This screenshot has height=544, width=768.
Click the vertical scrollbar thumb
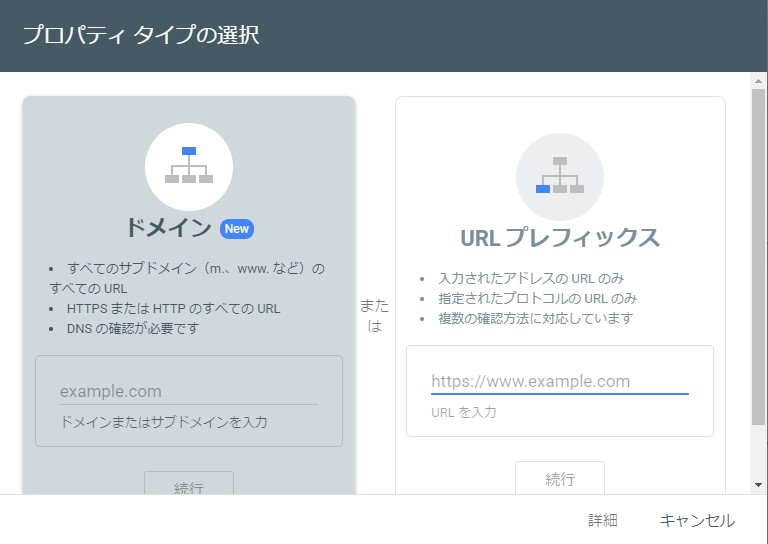pos(758,257)
